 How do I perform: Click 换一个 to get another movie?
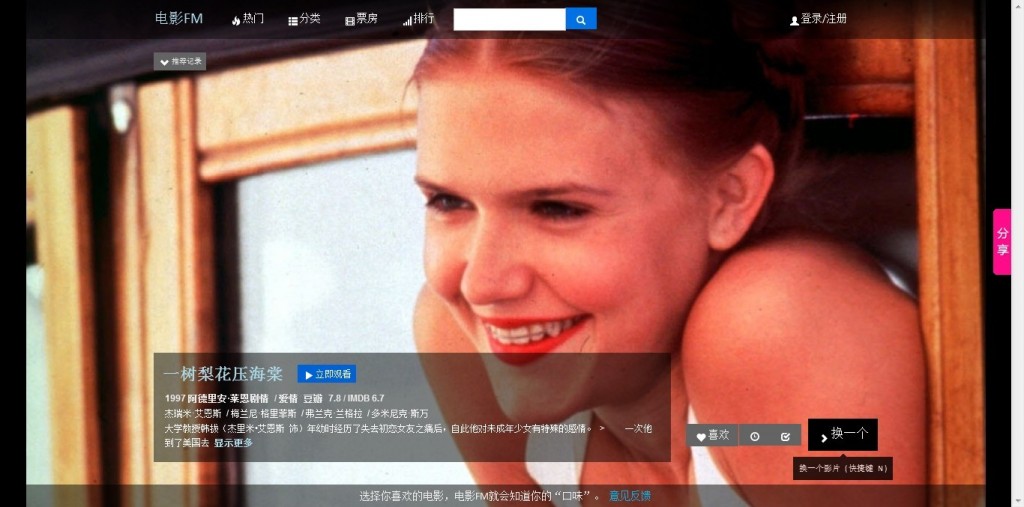pyautogui.click(x=842, y=434)
